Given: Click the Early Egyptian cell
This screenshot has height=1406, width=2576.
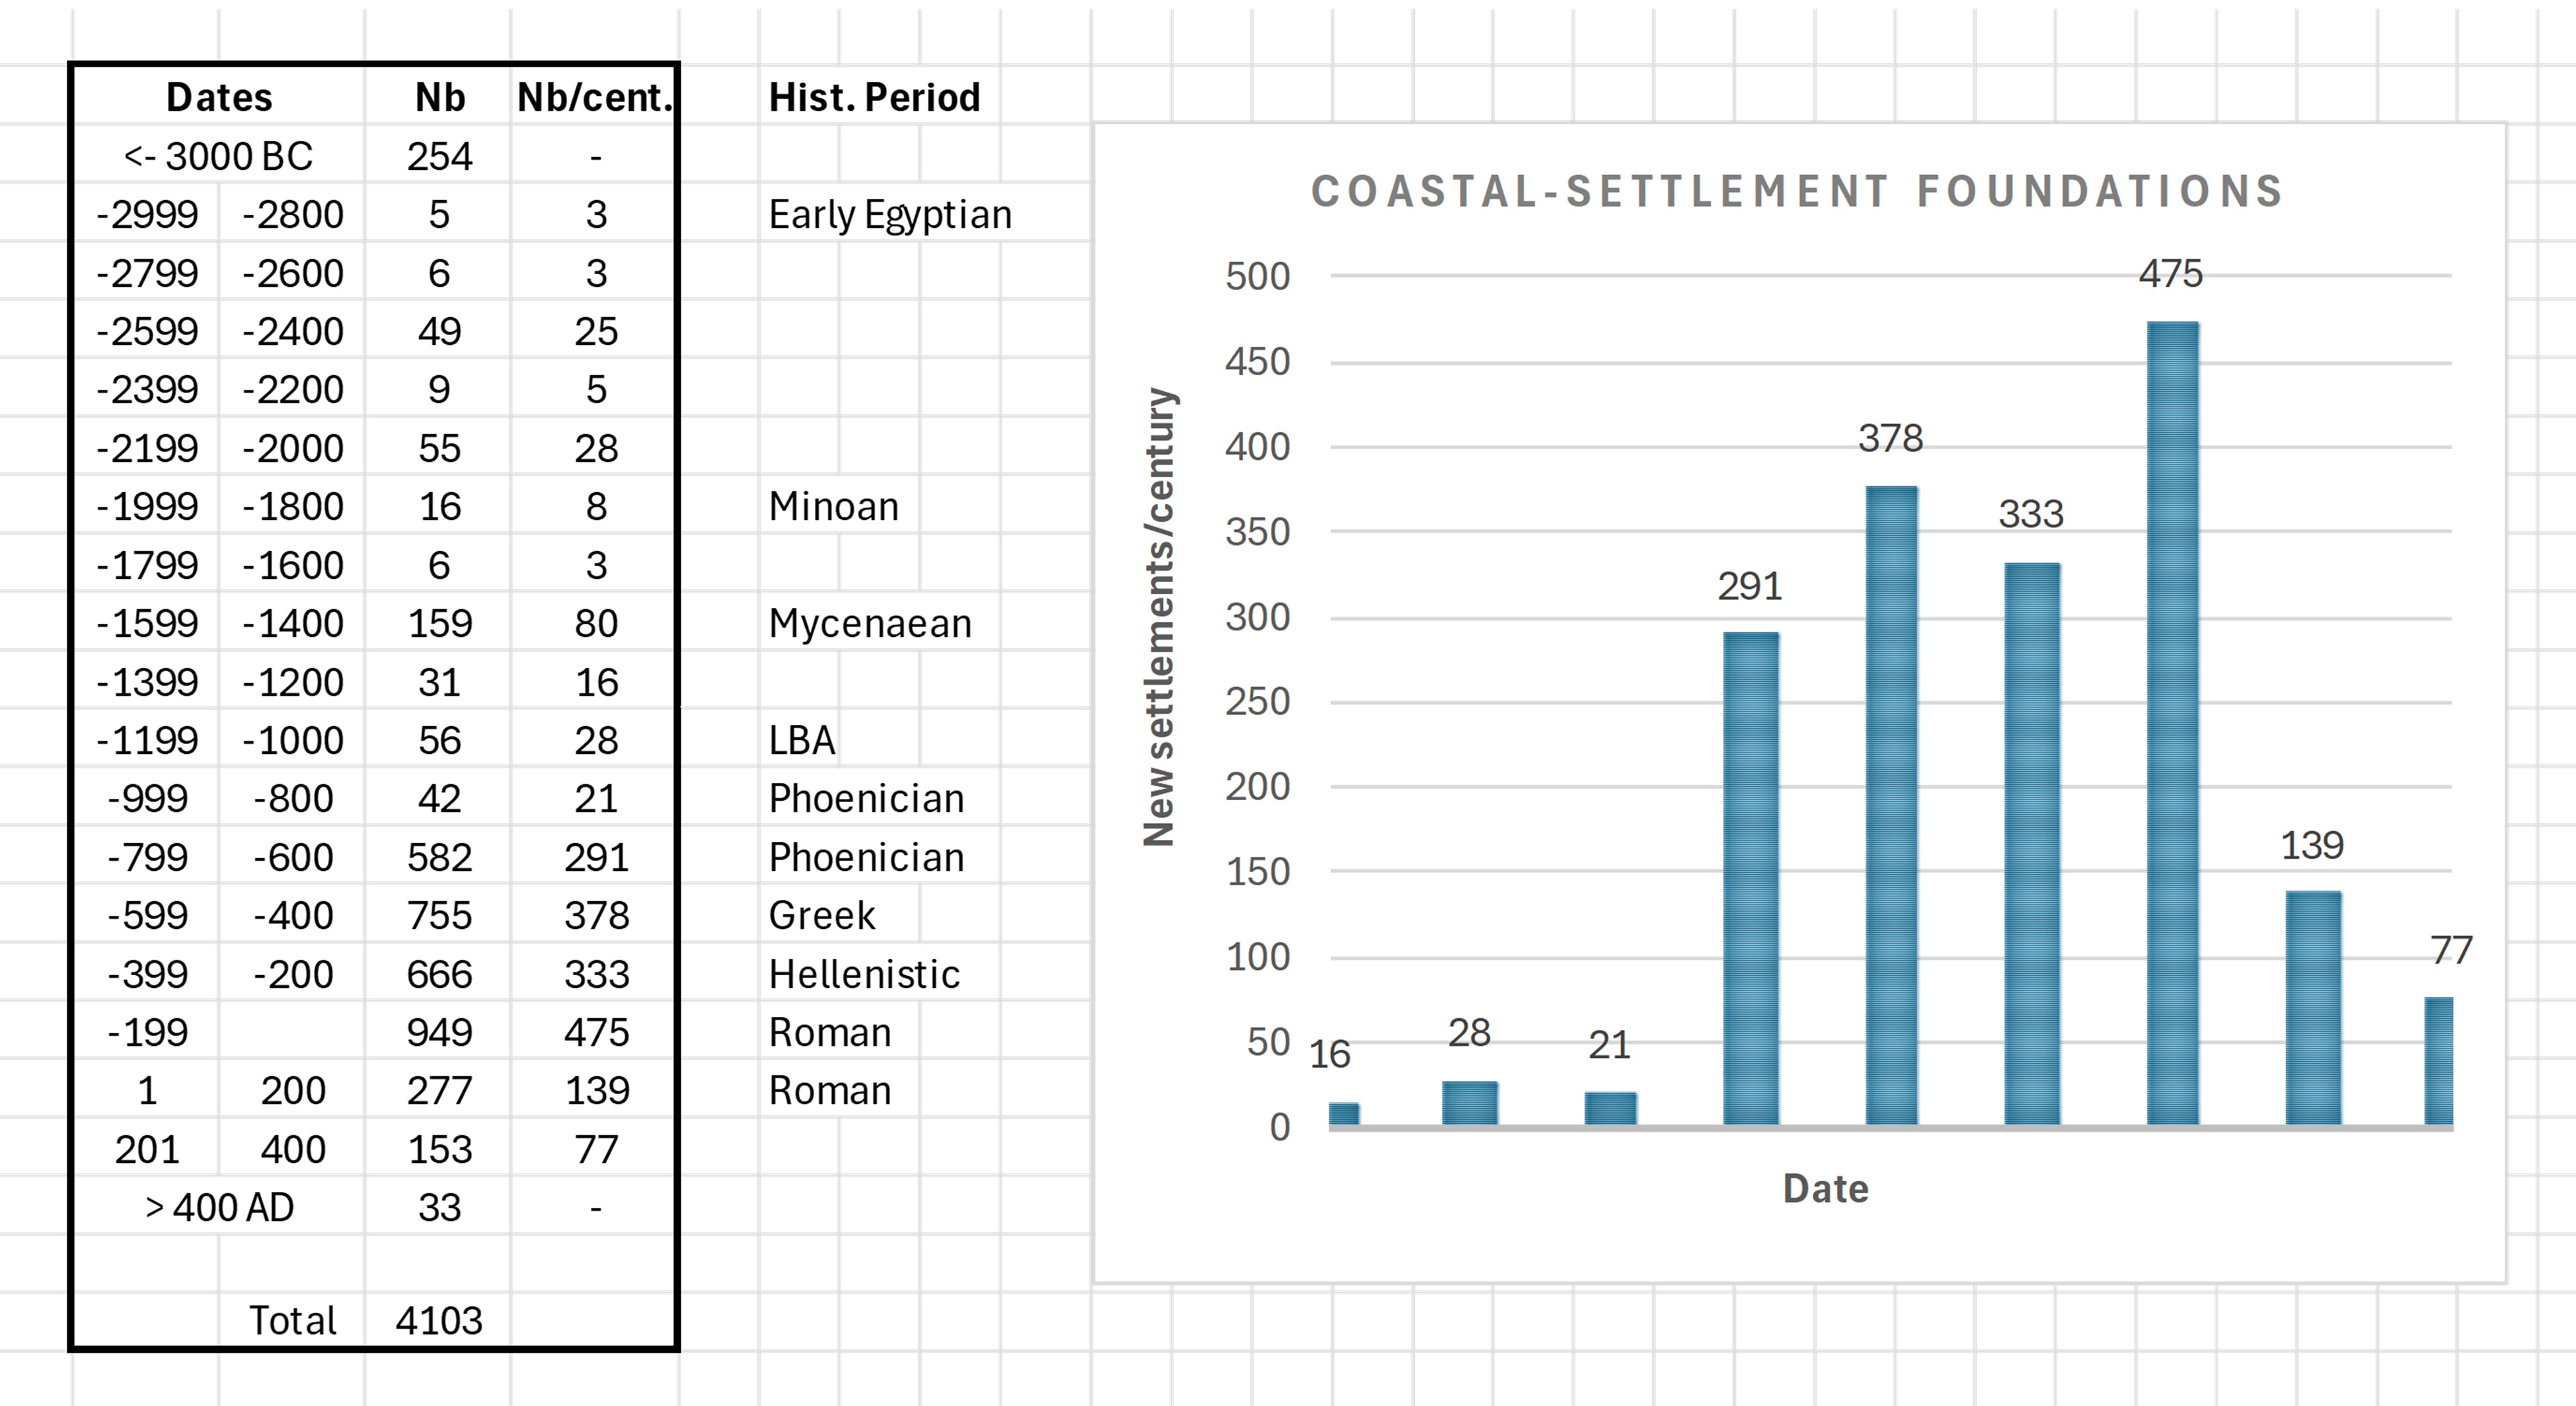Looking at the screenshot, I should click(890, 214).
